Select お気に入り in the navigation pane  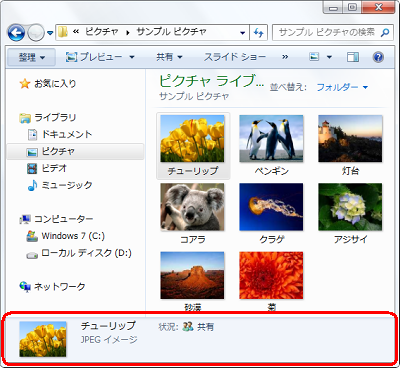55,83
